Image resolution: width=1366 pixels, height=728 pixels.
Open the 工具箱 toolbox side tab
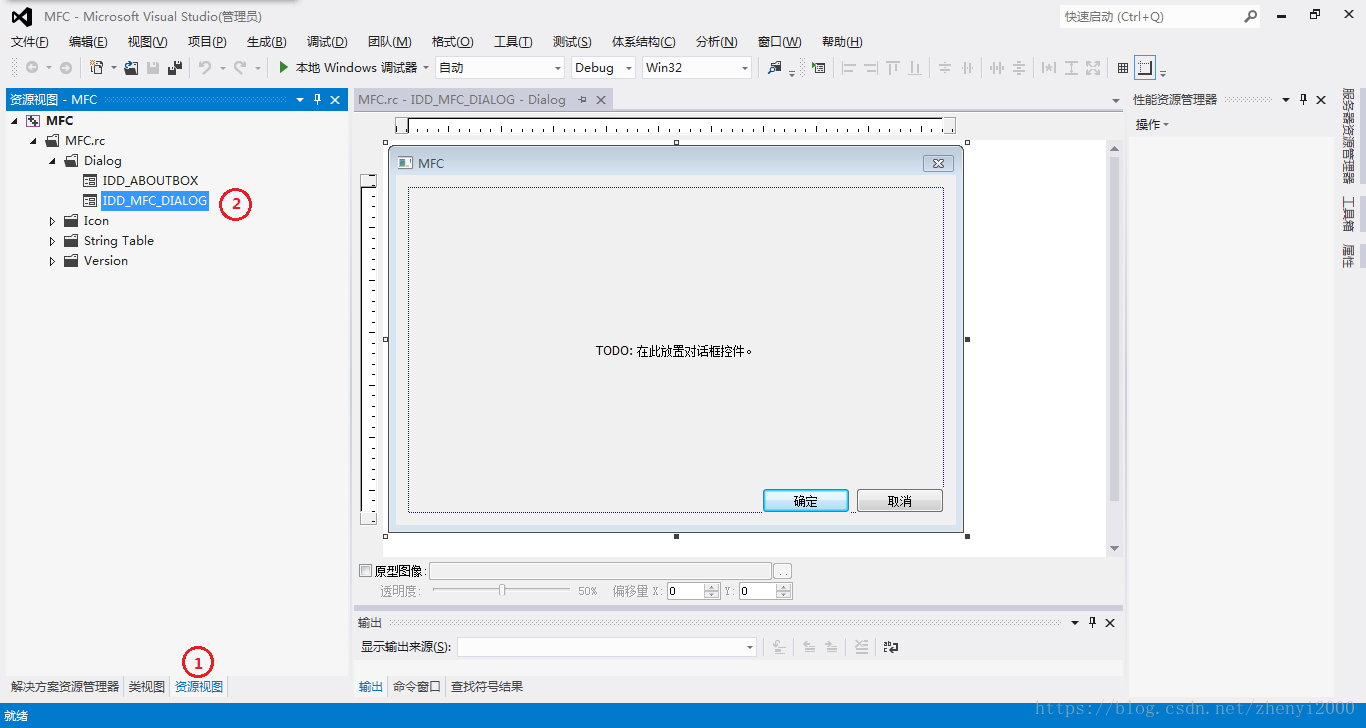pos(1347,214)
